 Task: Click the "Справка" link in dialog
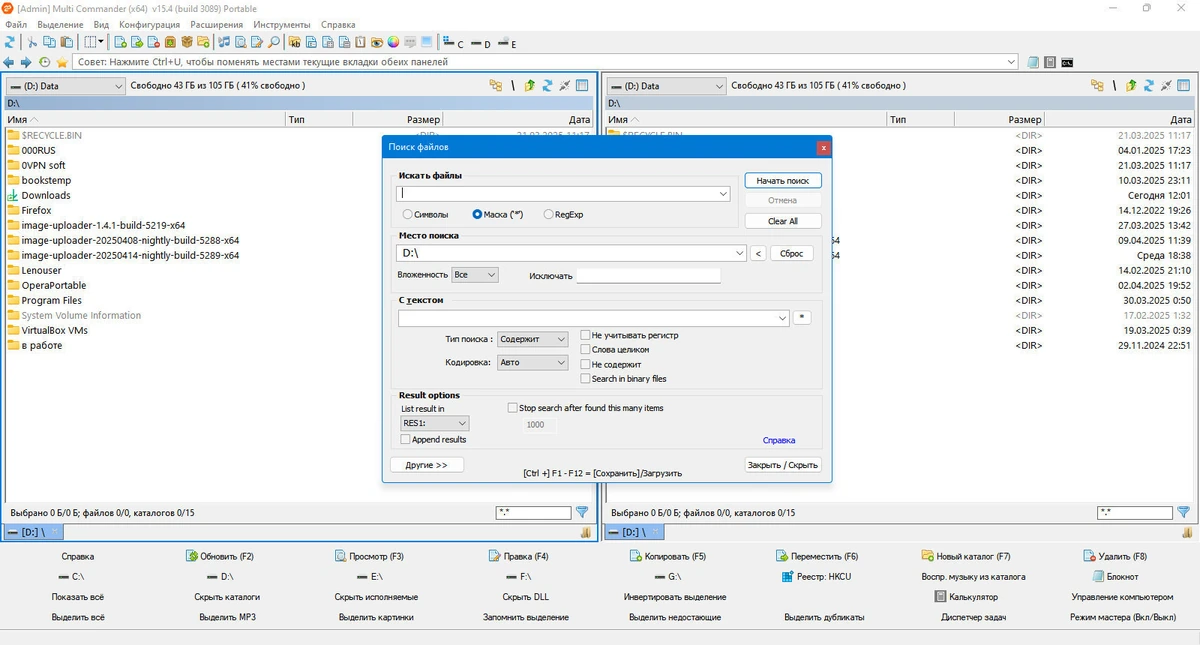779,440
